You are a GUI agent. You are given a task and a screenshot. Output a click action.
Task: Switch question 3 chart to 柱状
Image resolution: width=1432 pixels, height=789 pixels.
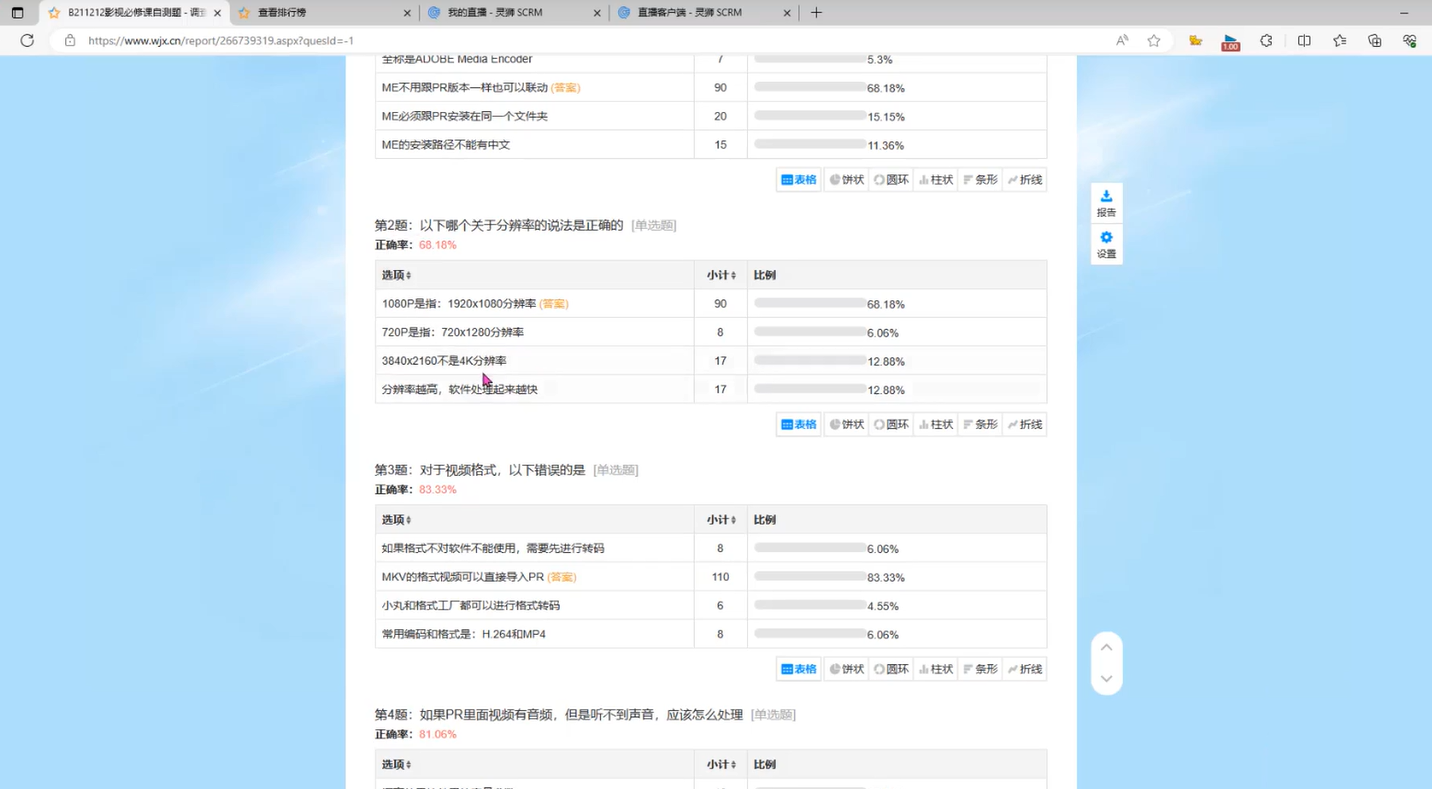click(935, 670)
